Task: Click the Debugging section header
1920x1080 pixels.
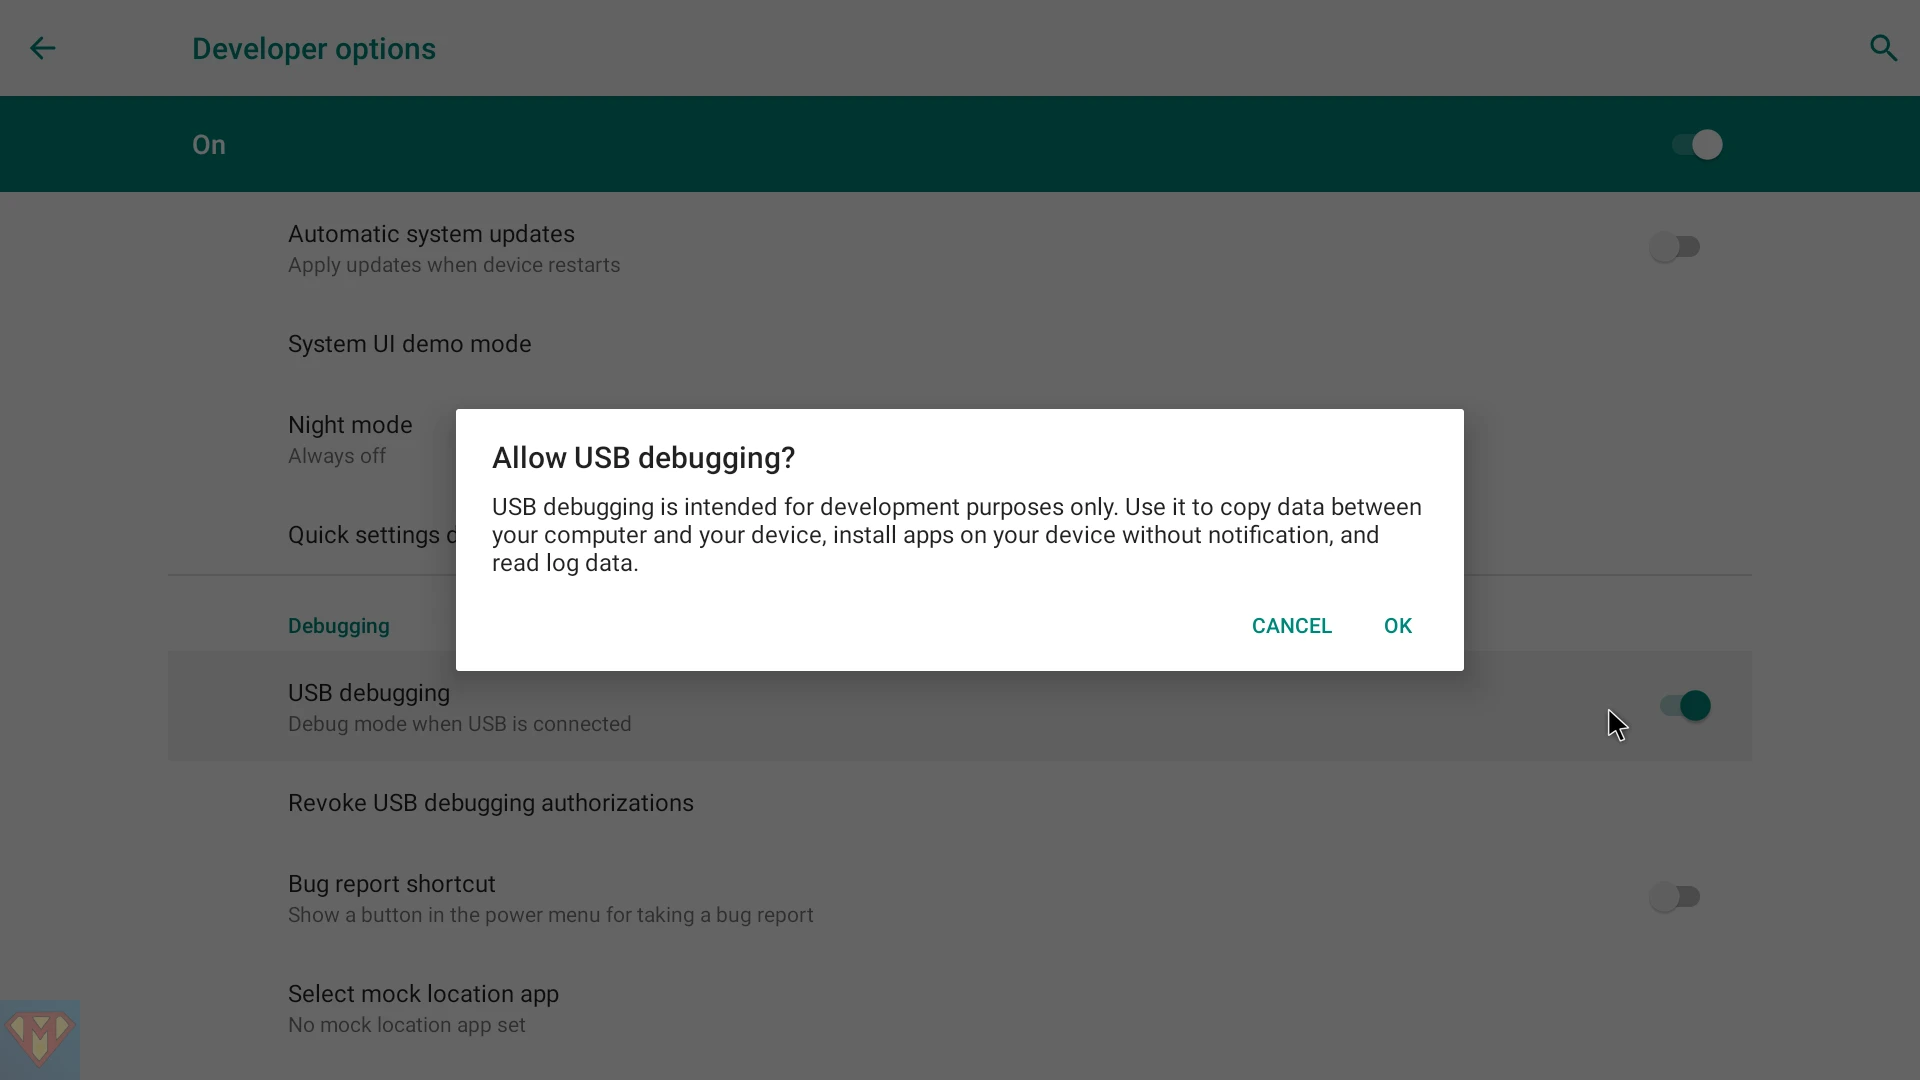Action: pos(338,626)
